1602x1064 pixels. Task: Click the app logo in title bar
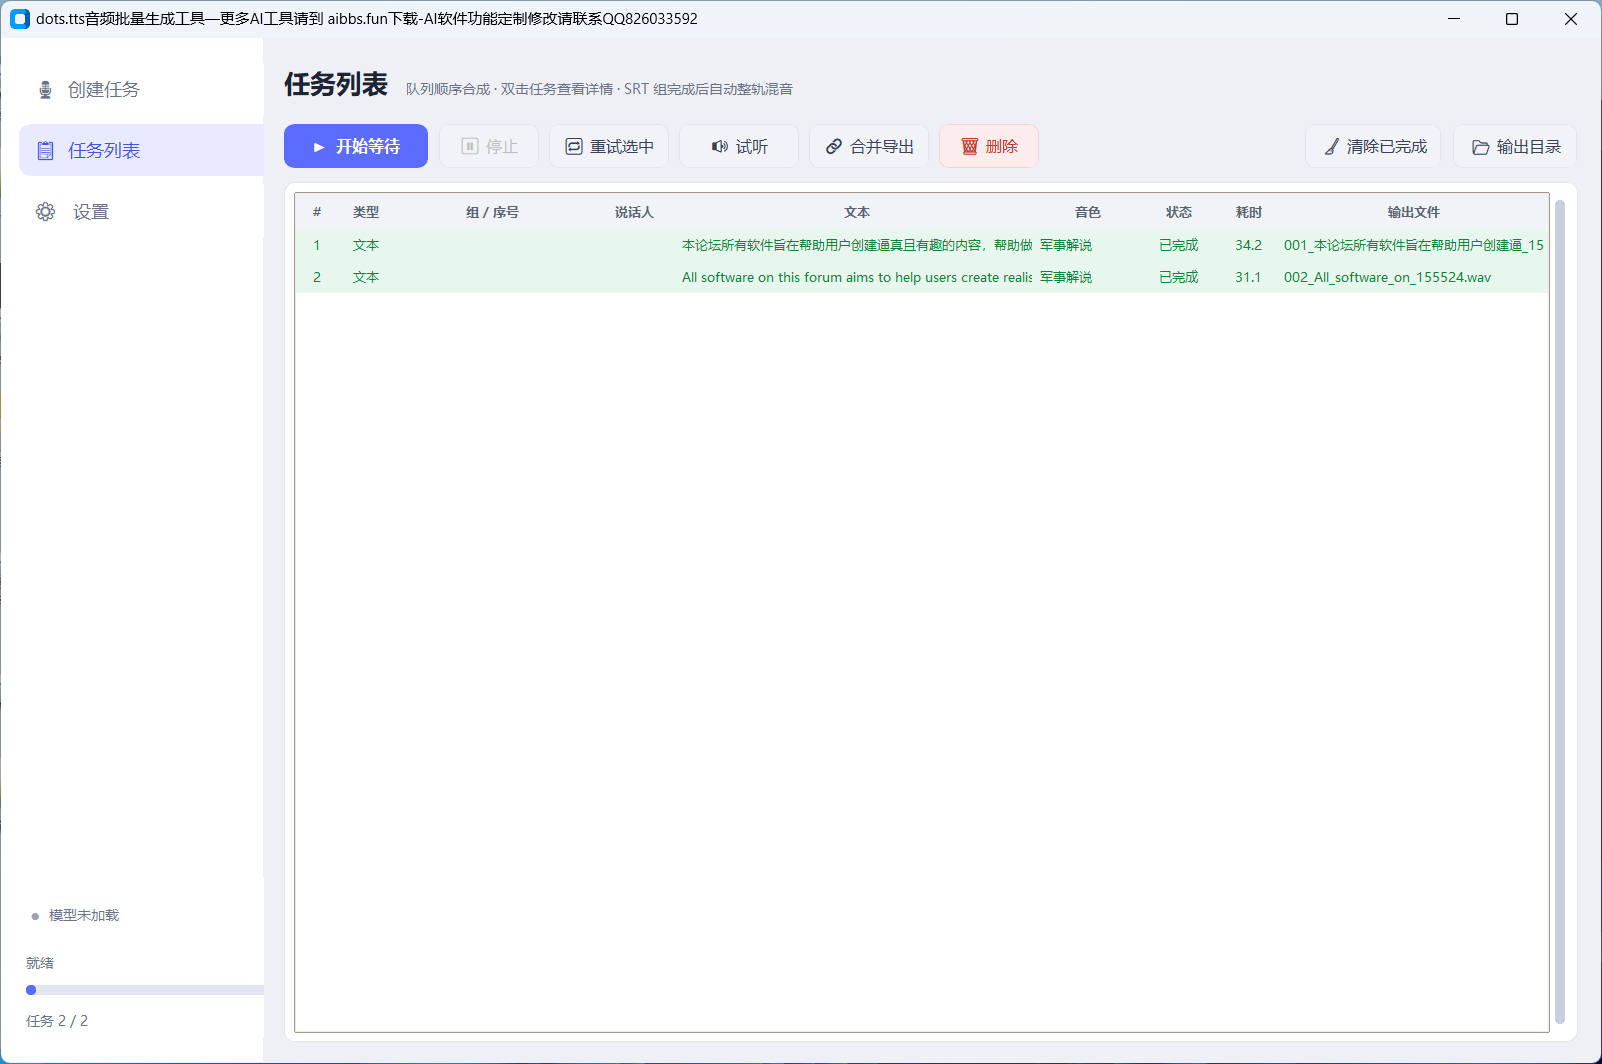click(20, 19)
